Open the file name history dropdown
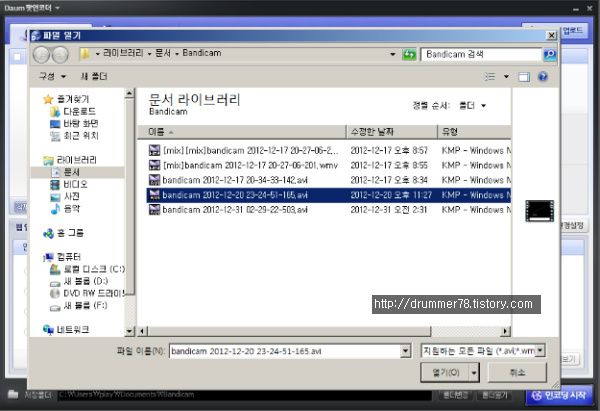Screen dimensions: 600x411 point(405,351)
